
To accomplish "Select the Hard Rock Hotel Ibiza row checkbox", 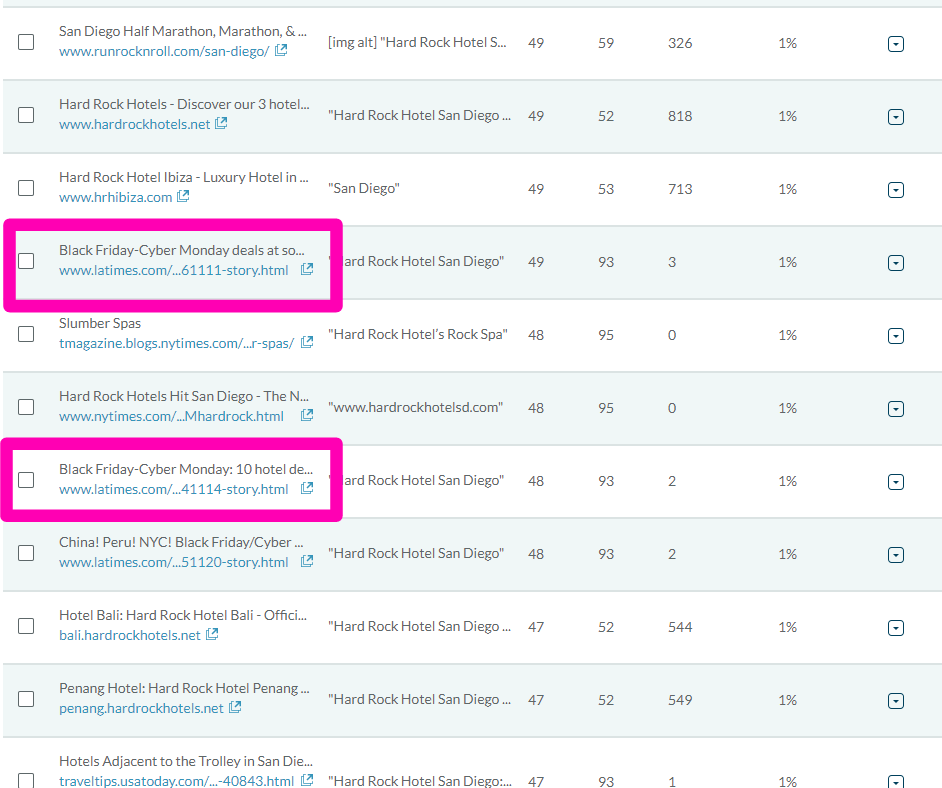I will 26,188.
